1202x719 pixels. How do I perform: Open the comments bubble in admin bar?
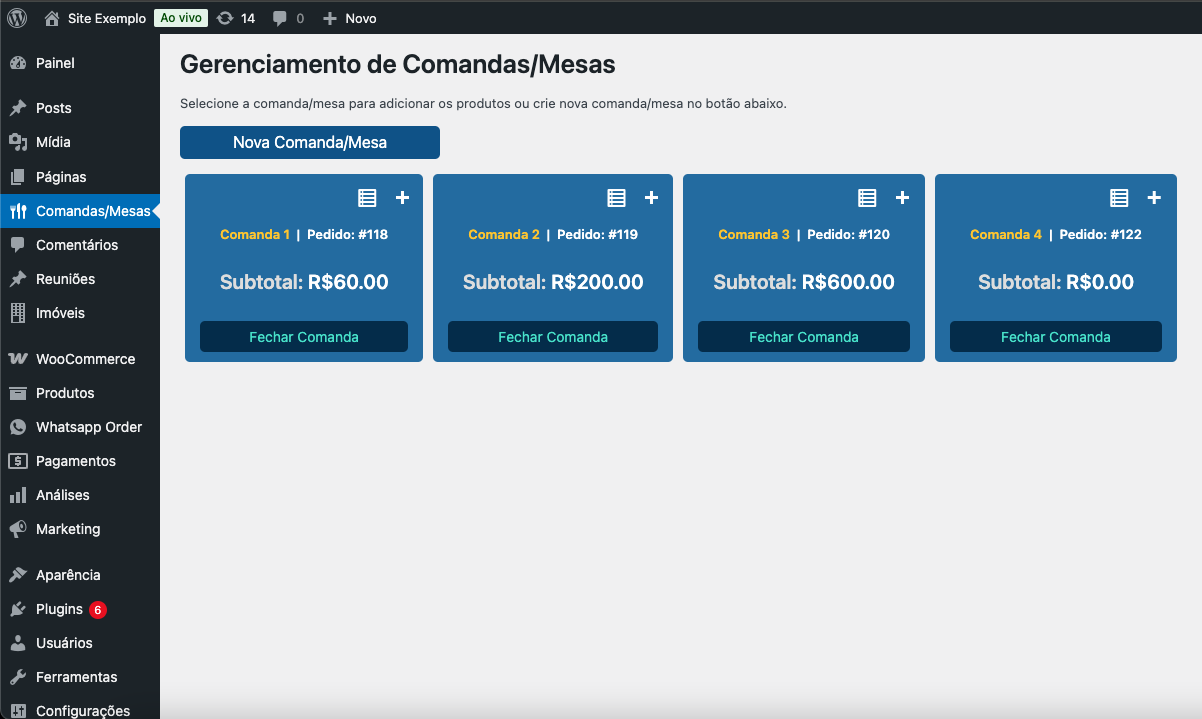click(288, 18)
